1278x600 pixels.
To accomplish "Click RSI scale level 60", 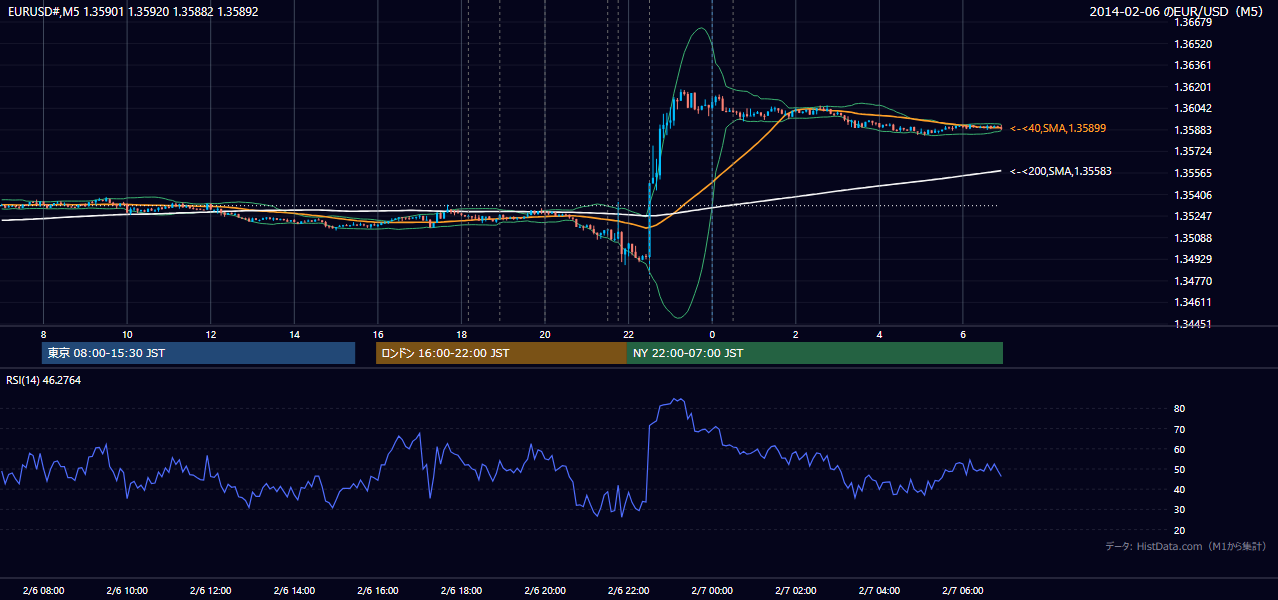I will click(x=1180, y=450).
